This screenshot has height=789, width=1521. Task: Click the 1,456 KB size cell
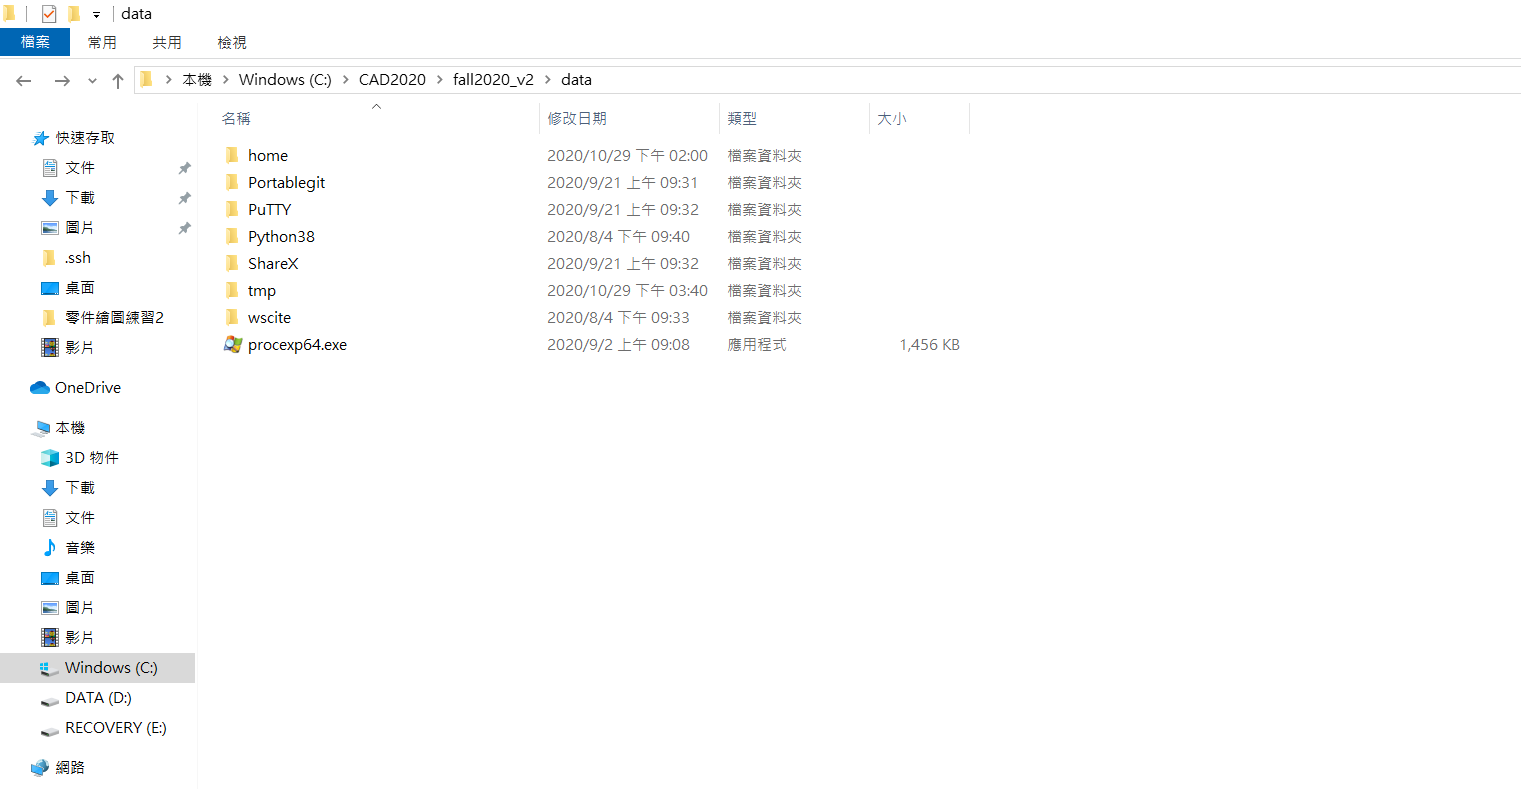pos(929,345)
